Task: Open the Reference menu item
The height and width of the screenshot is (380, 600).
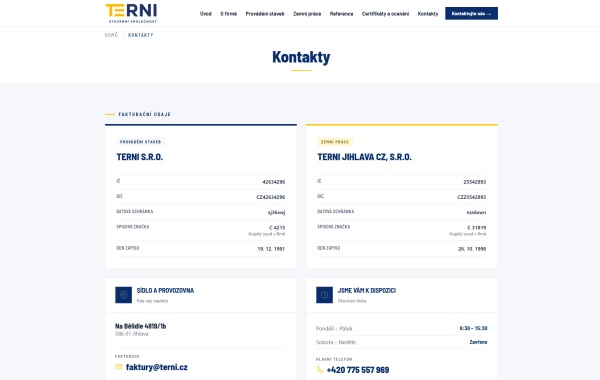Action: pyautogui.click(x=341, y=14)
